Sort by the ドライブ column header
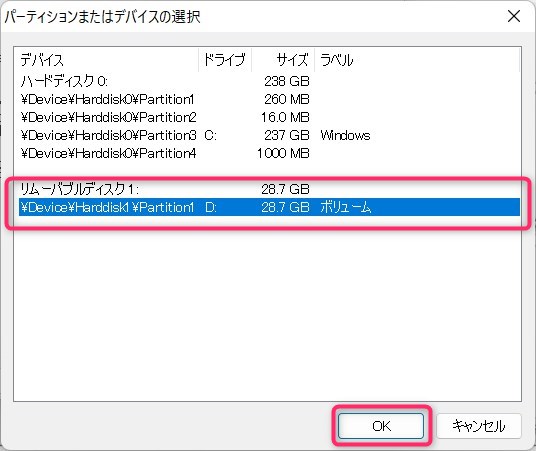 pyautogui.click(x=225, y=60)
